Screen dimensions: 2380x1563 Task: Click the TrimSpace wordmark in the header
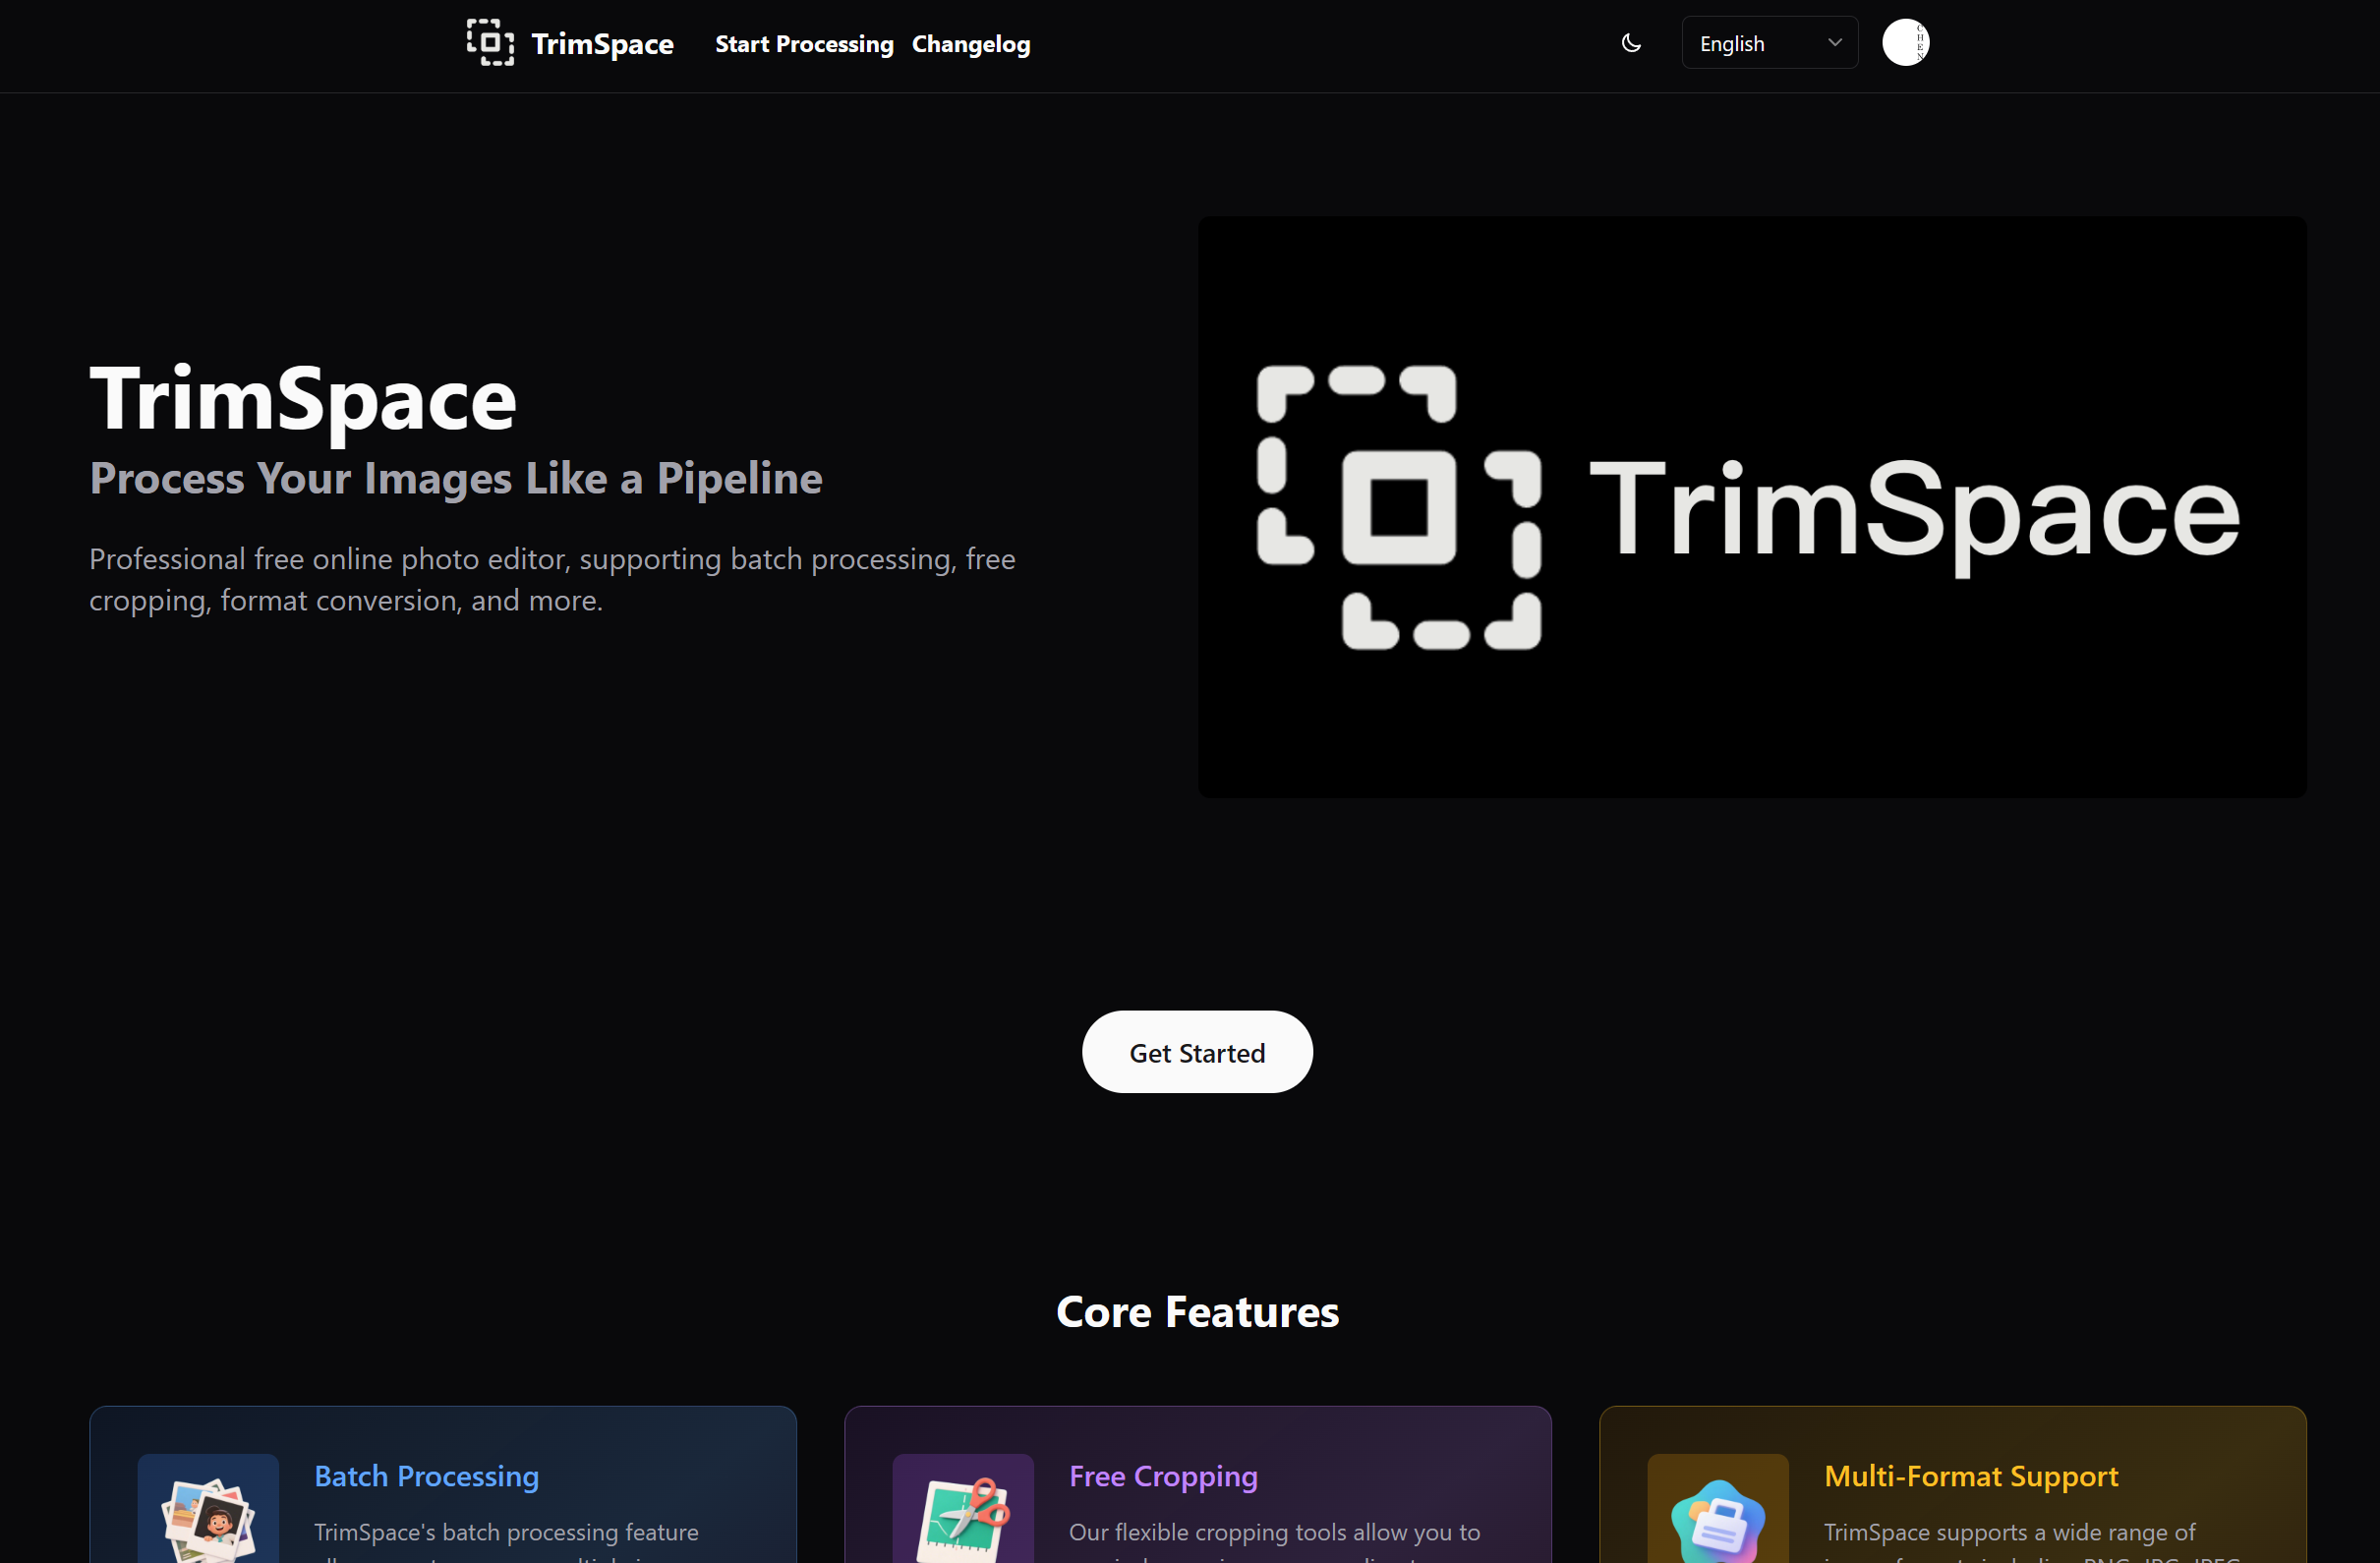(x=602, y=43)
